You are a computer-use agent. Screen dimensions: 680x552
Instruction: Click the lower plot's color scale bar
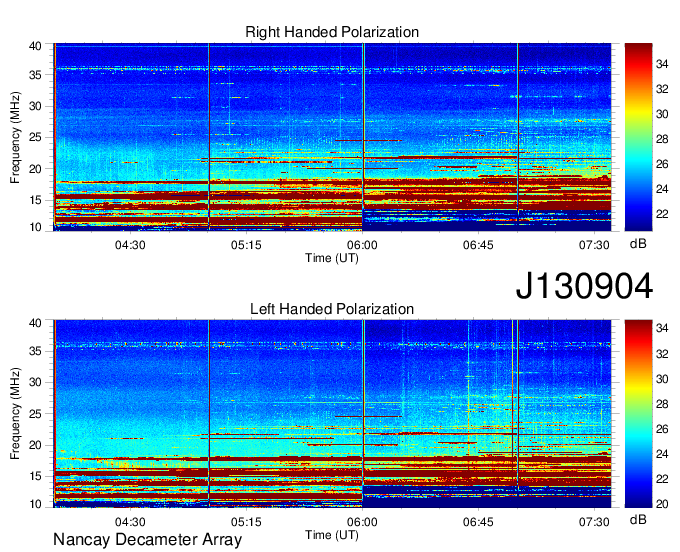pyautogui.click(x=638, y=414)
